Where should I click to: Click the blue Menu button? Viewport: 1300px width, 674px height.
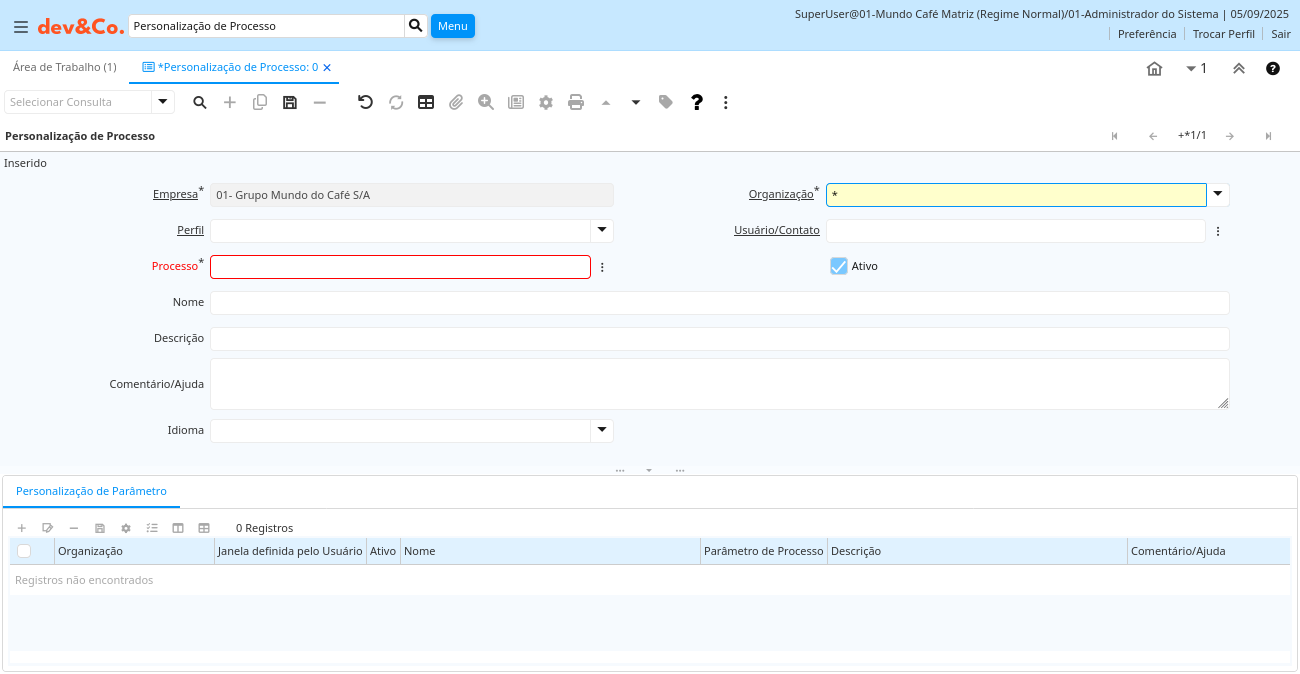pos(452,26)
